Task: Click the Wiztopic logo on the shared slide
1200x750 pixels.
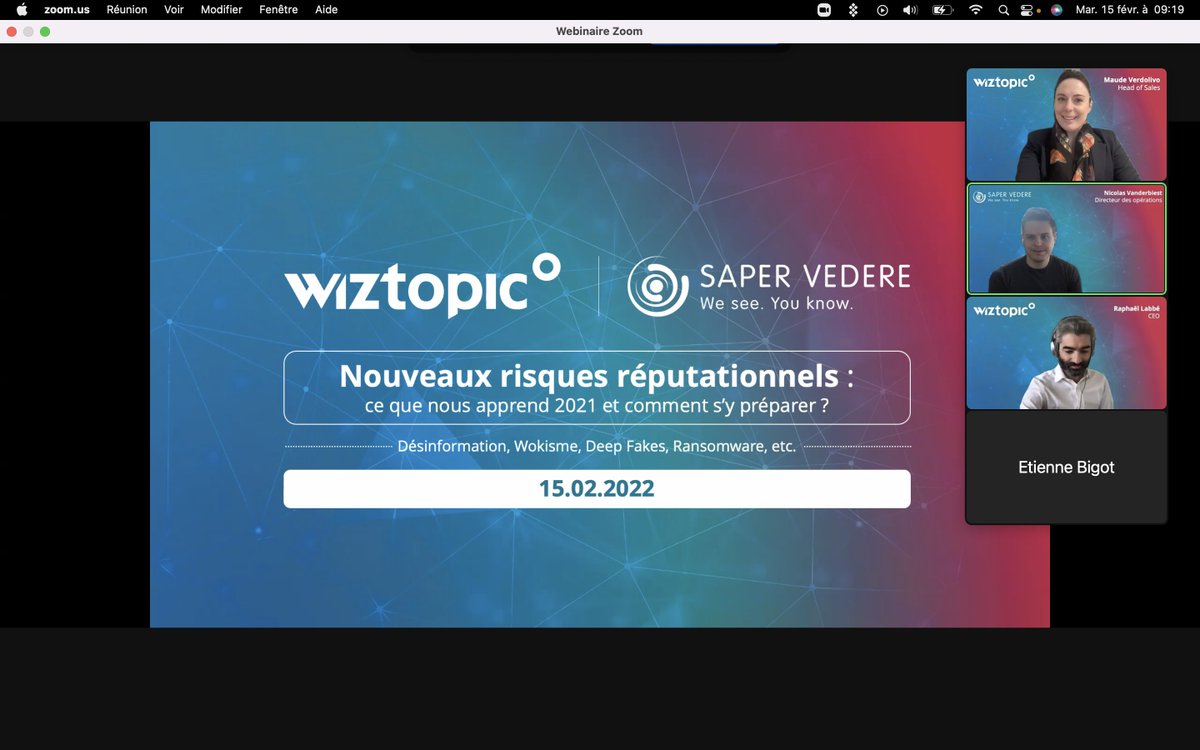Action: click(422, 284)
